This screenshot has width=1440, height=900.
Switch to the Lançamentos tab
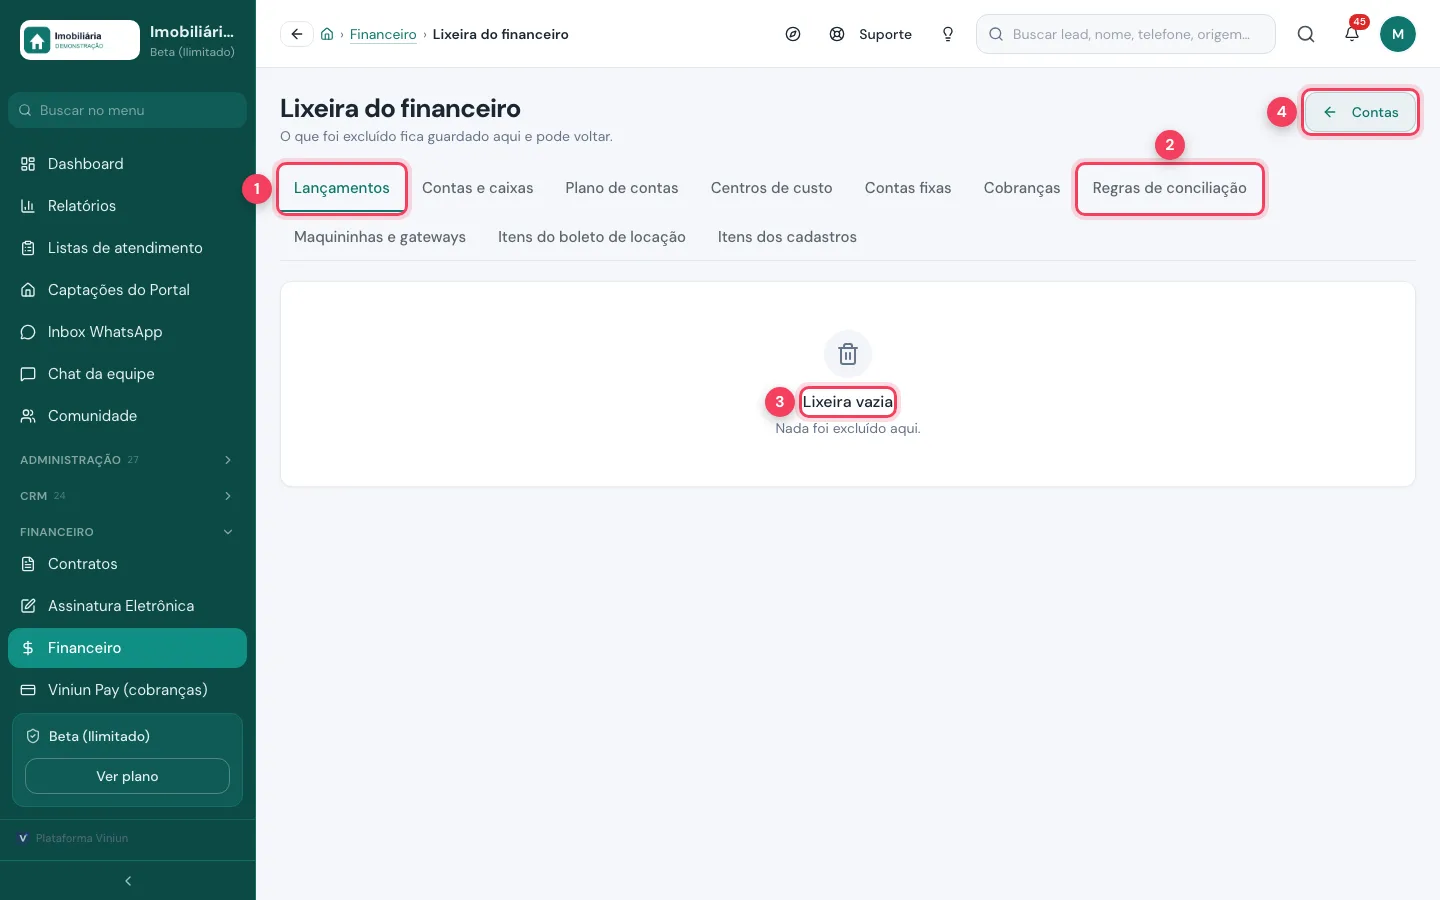tap(342, 188)
